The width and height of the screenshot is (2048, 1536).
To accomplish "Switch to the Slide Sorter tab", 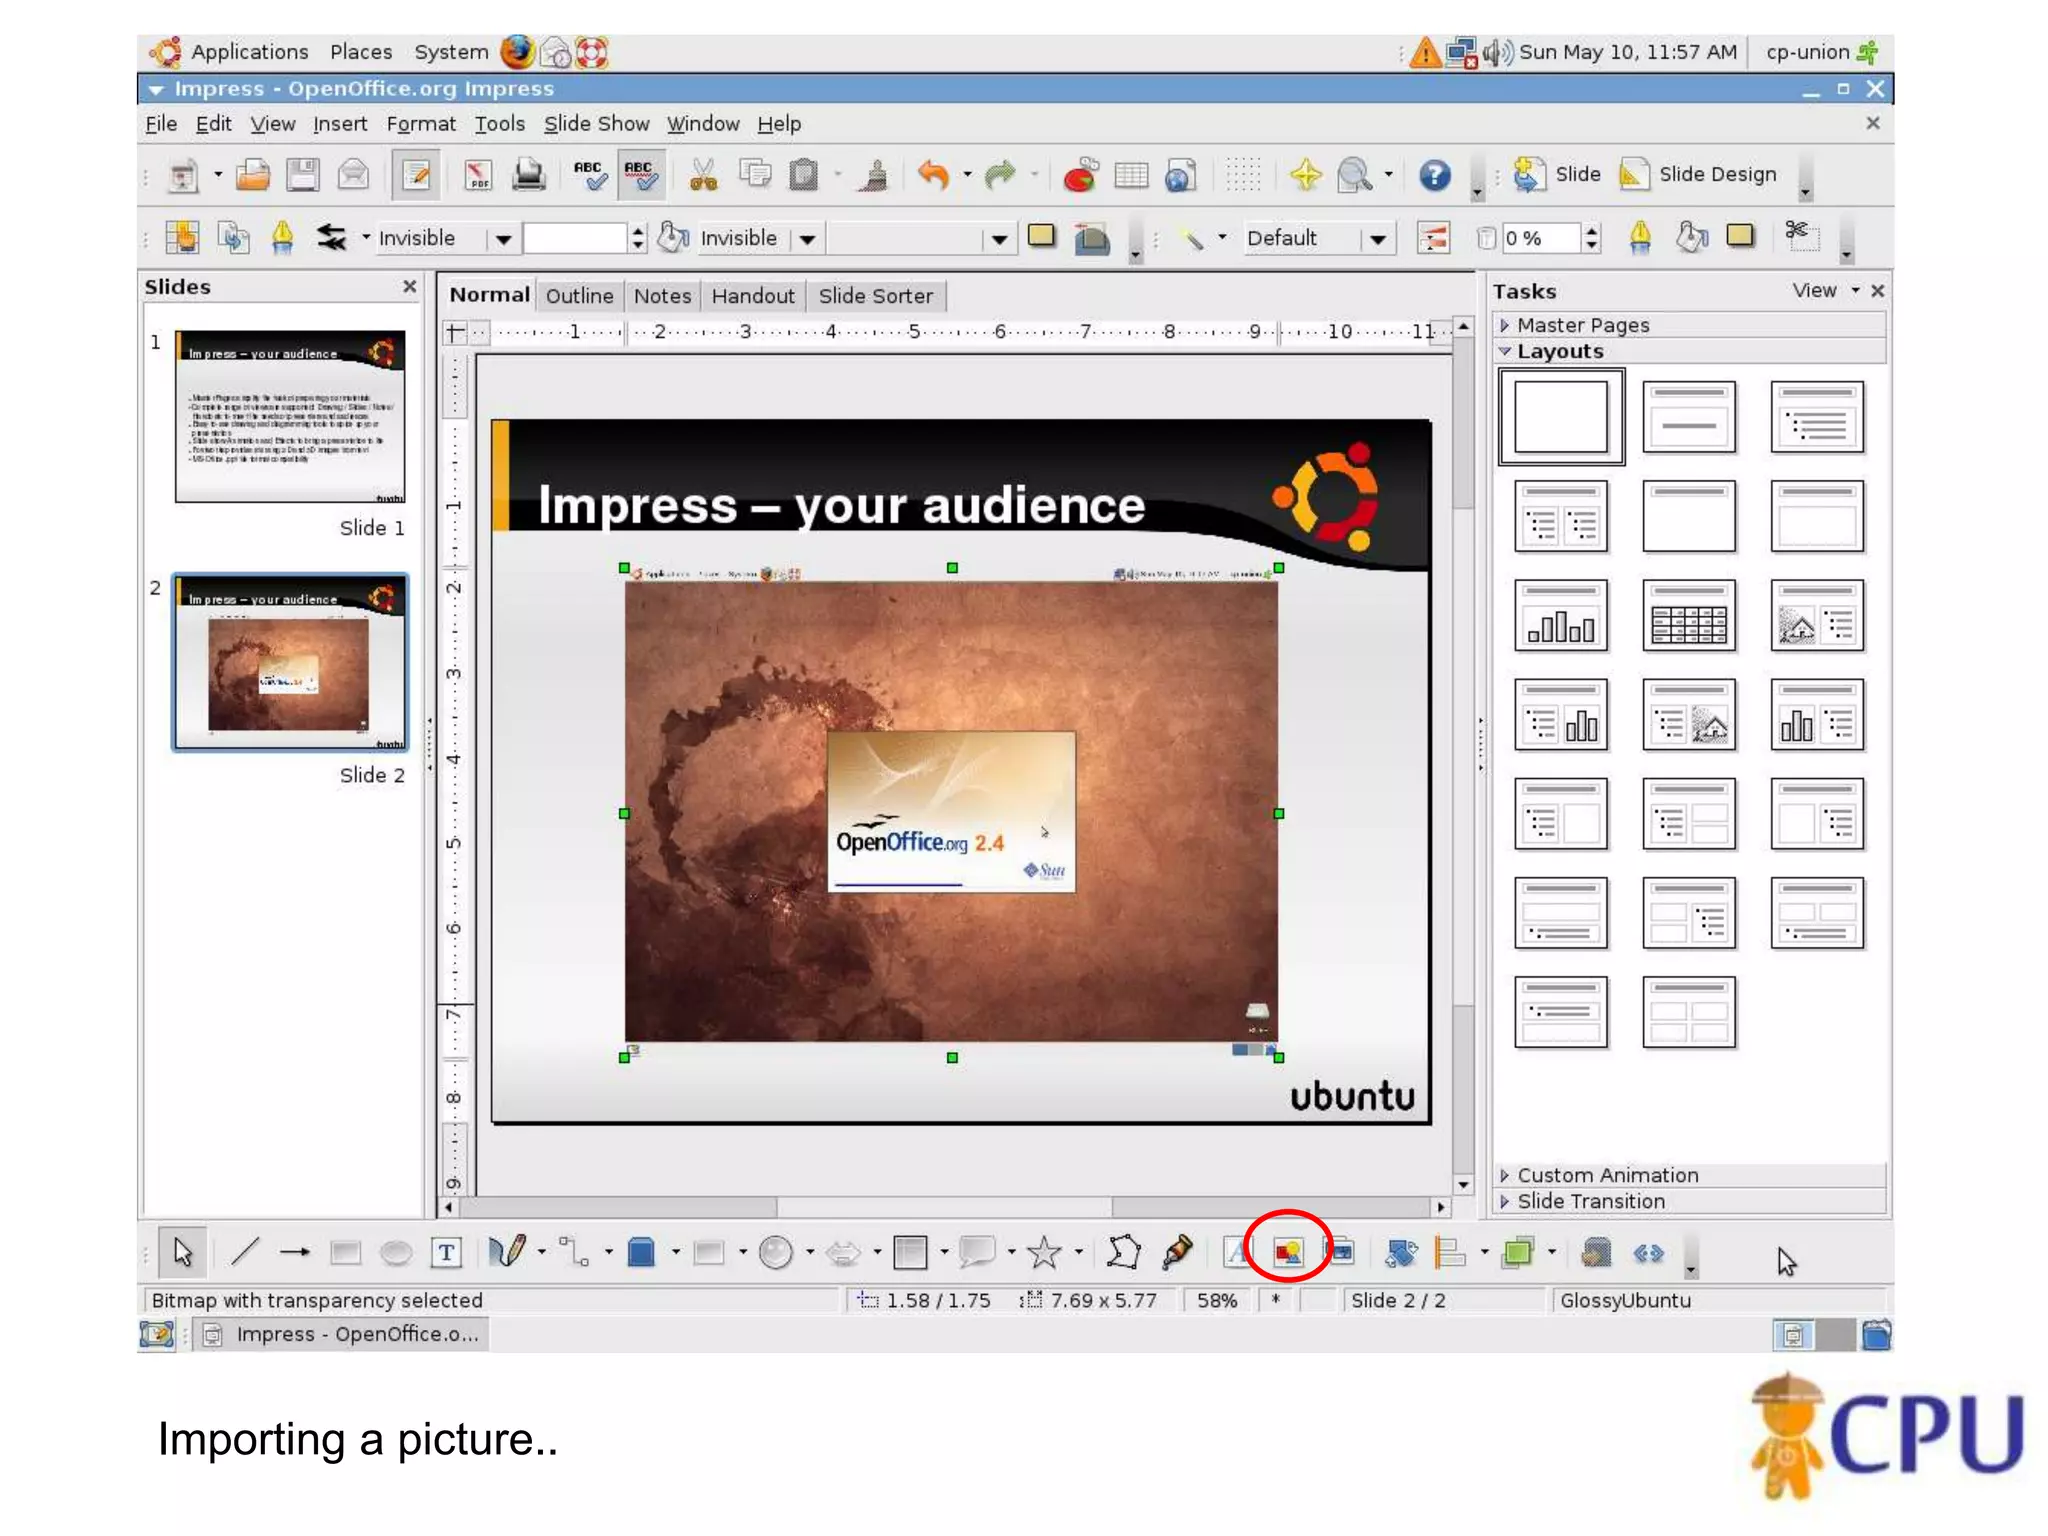I will [x=875, y=296].
